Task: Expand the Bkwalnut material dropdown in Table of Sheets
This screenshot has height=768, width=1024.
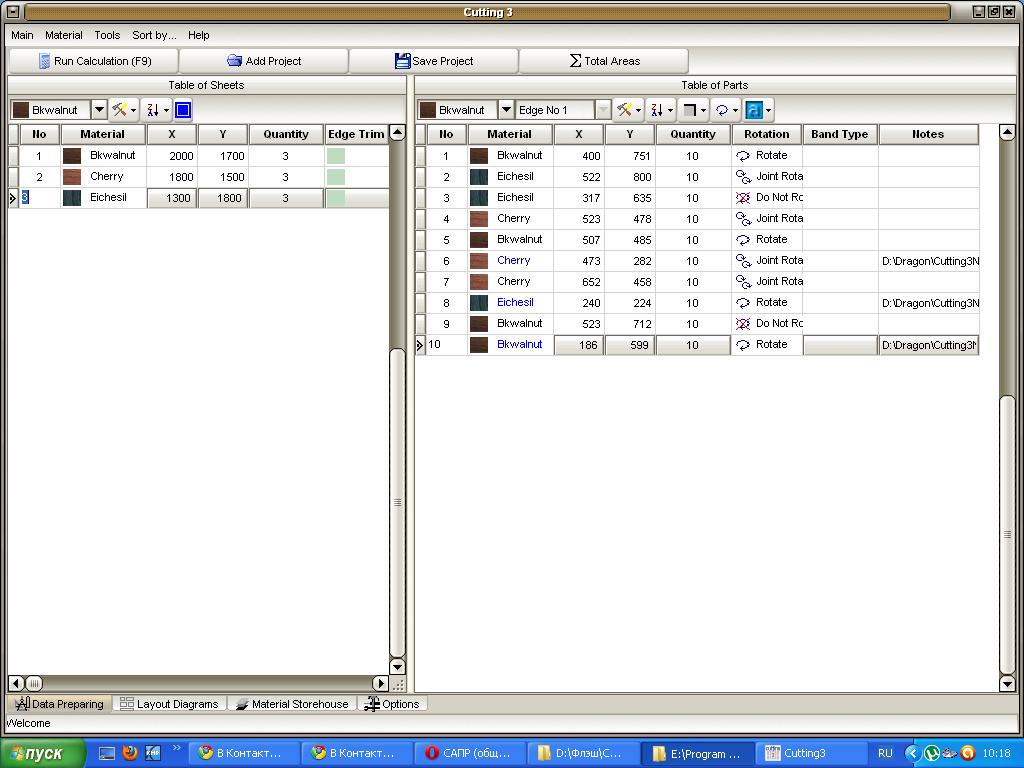Action: coord(99,110)
